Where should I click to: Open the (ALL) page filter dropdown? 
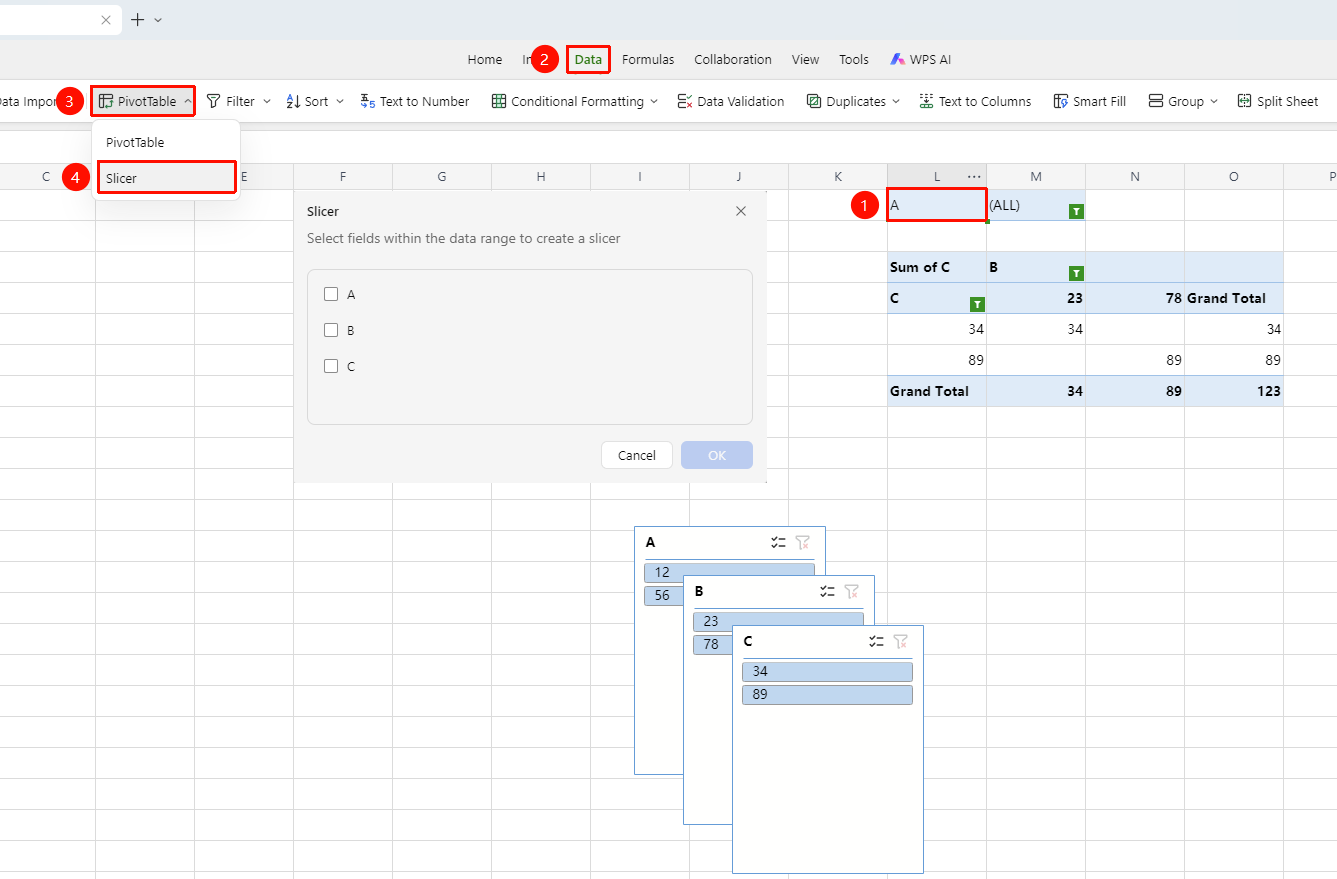pos(1076,211)
